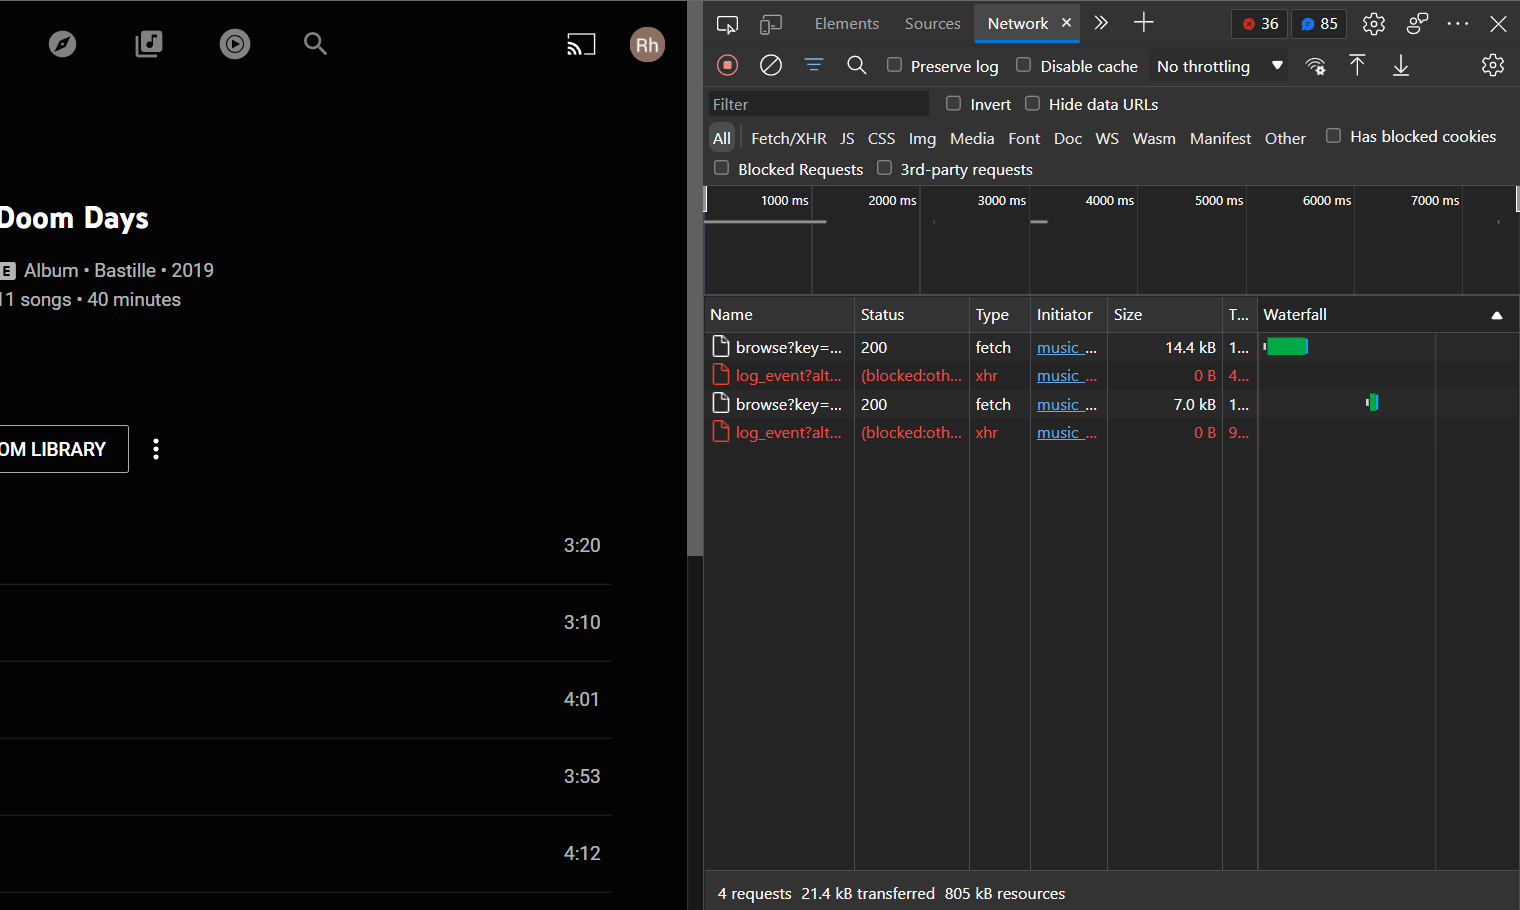
Task: Start casting with the Cast icon
Action: 581,44
